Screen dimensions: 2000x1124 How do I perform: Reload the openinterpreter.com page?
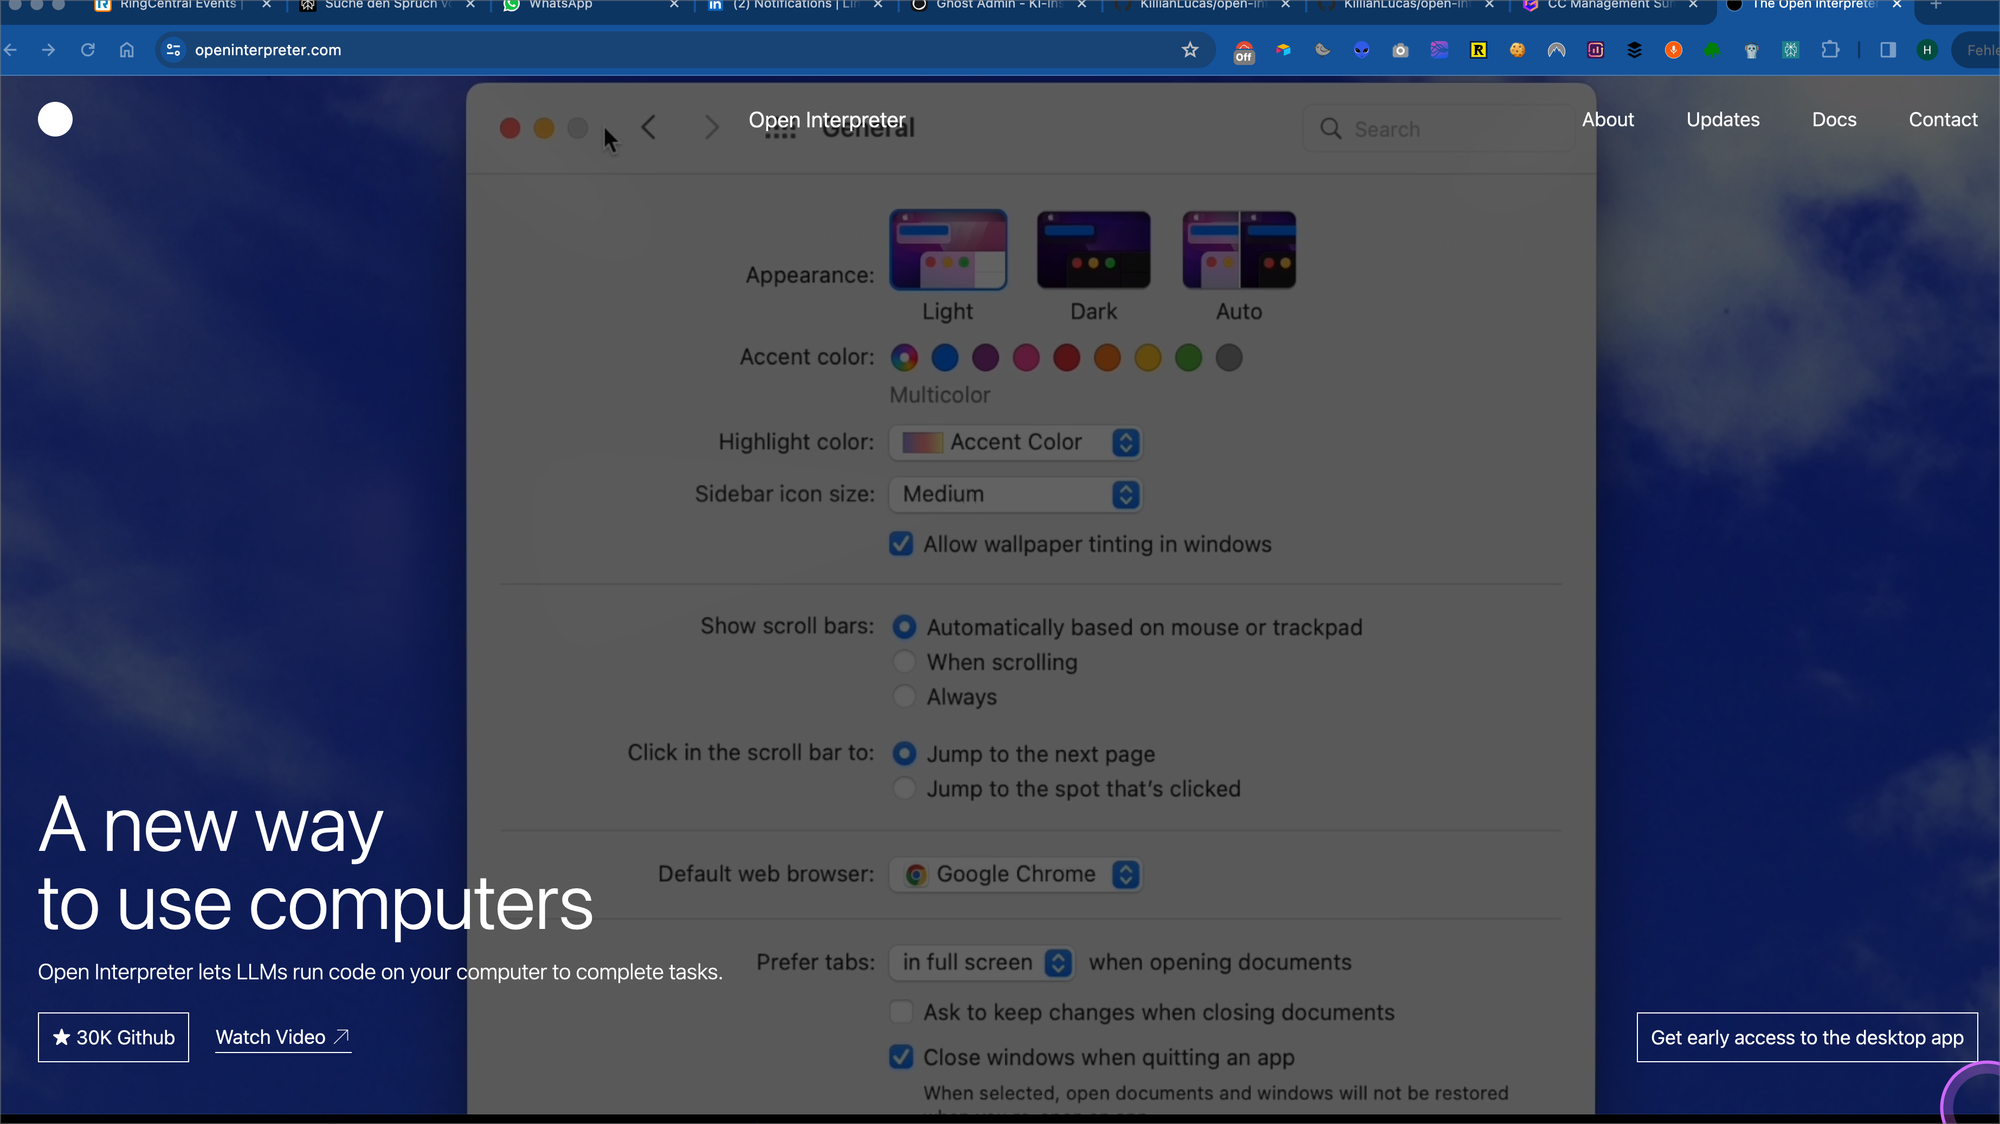(x=88, y=50)
